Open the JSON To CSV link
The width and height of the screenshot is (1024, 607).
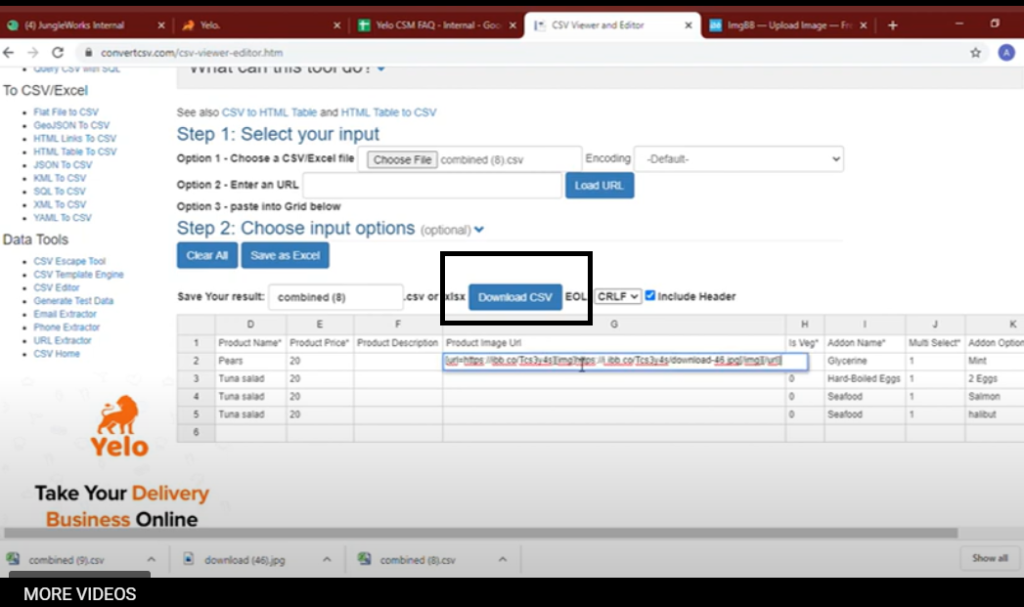62,165
